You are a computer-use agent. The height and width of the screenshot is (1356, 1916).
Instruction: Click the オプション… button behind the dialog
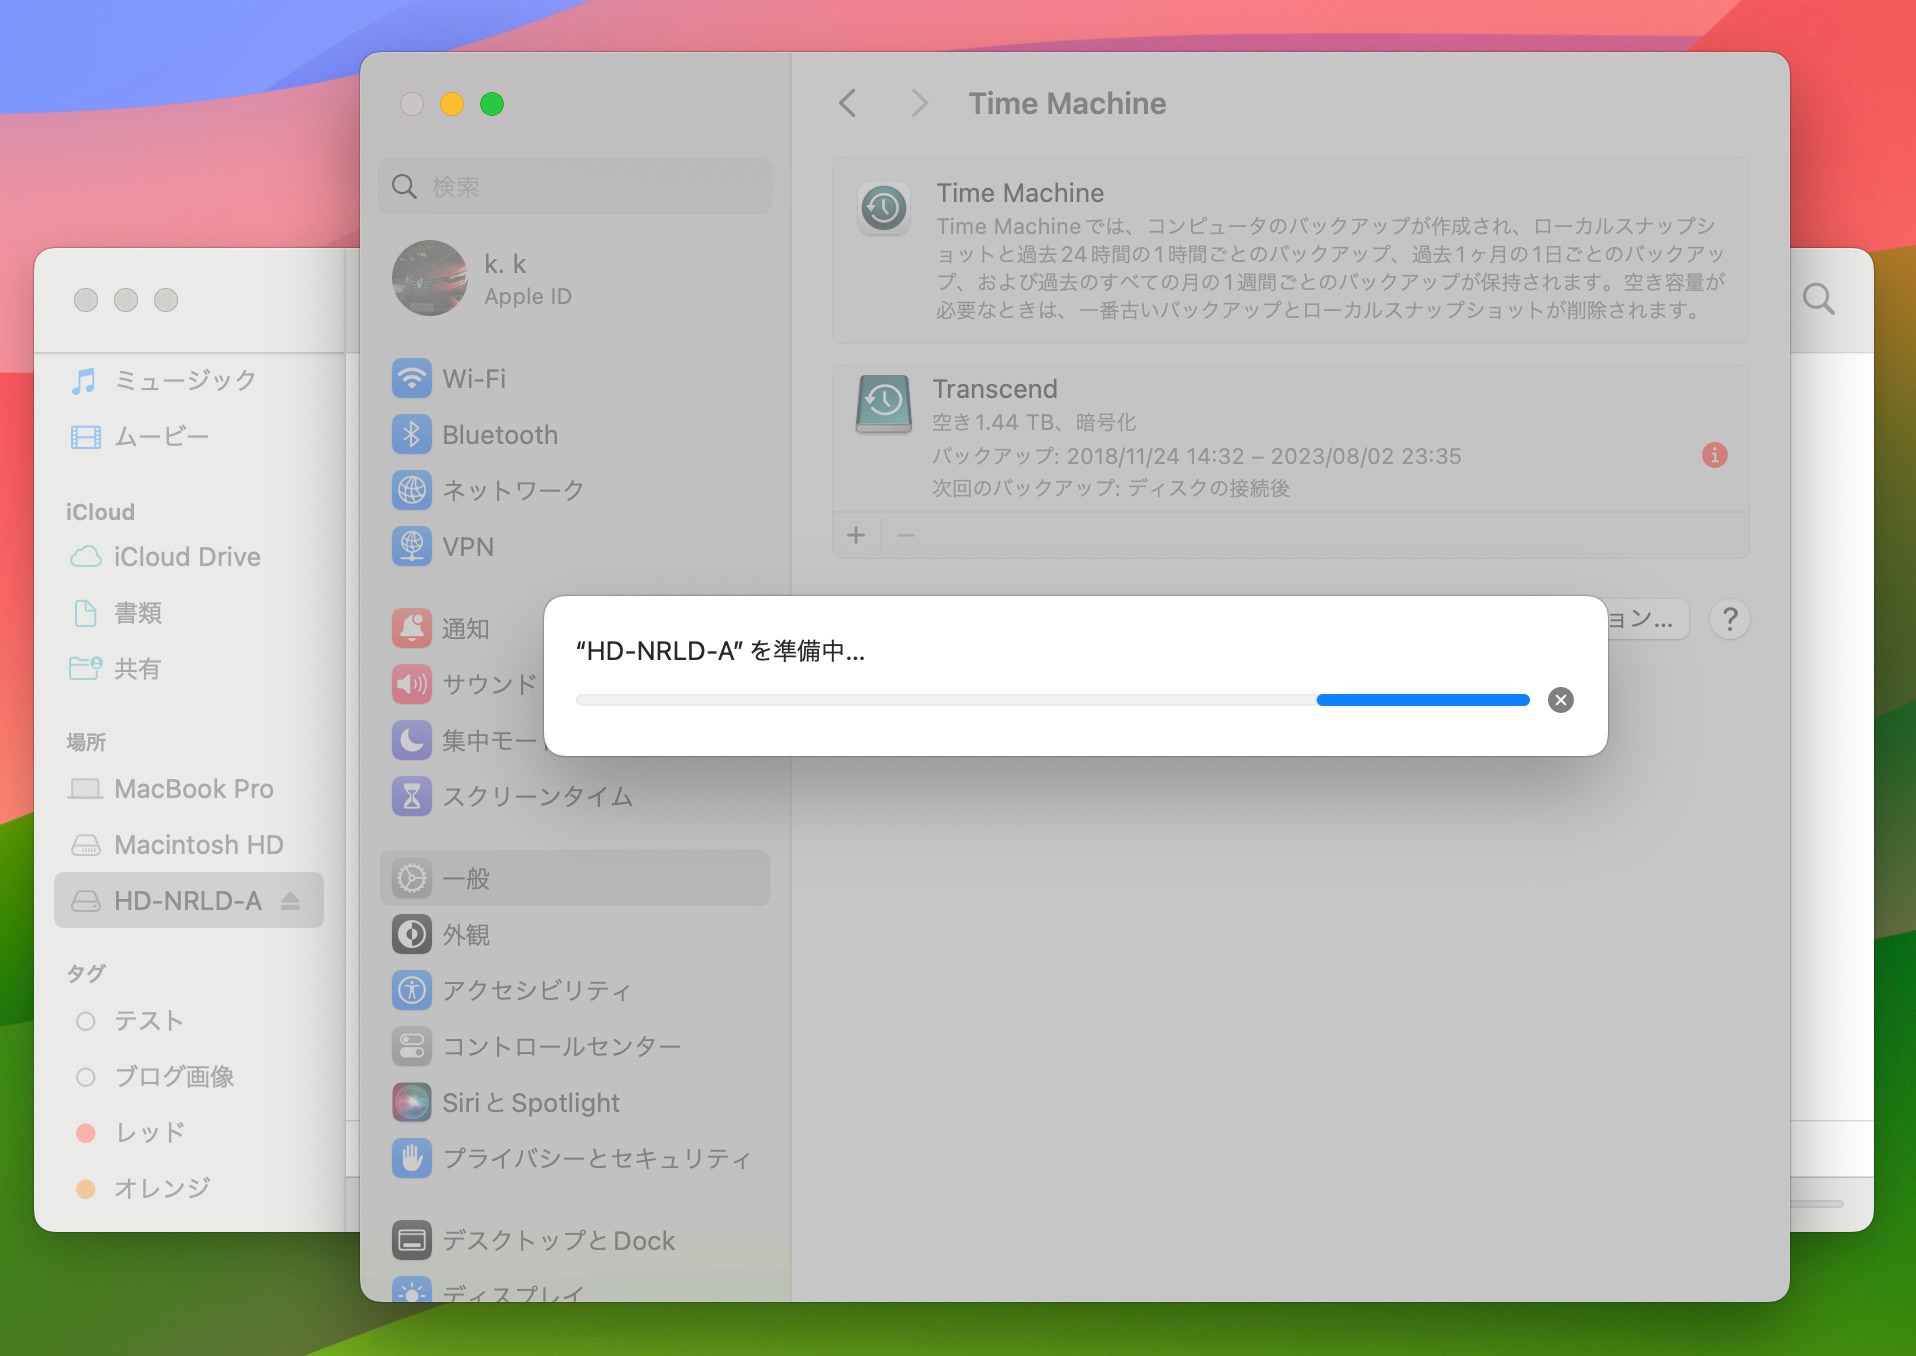(1648, 619)
